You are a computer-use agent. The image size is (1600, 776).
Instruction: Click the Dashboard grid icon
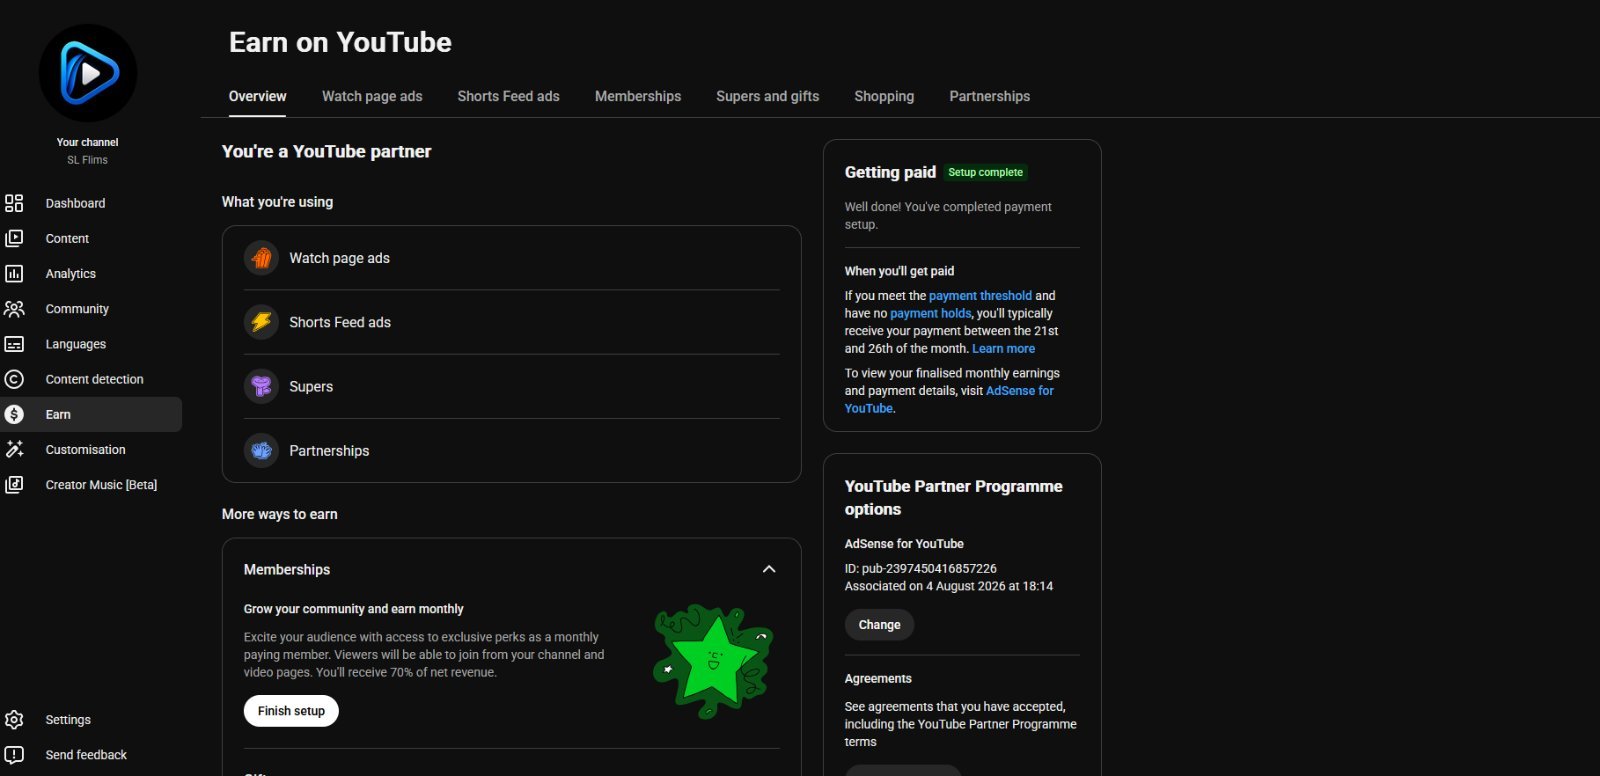coord(14,203)
